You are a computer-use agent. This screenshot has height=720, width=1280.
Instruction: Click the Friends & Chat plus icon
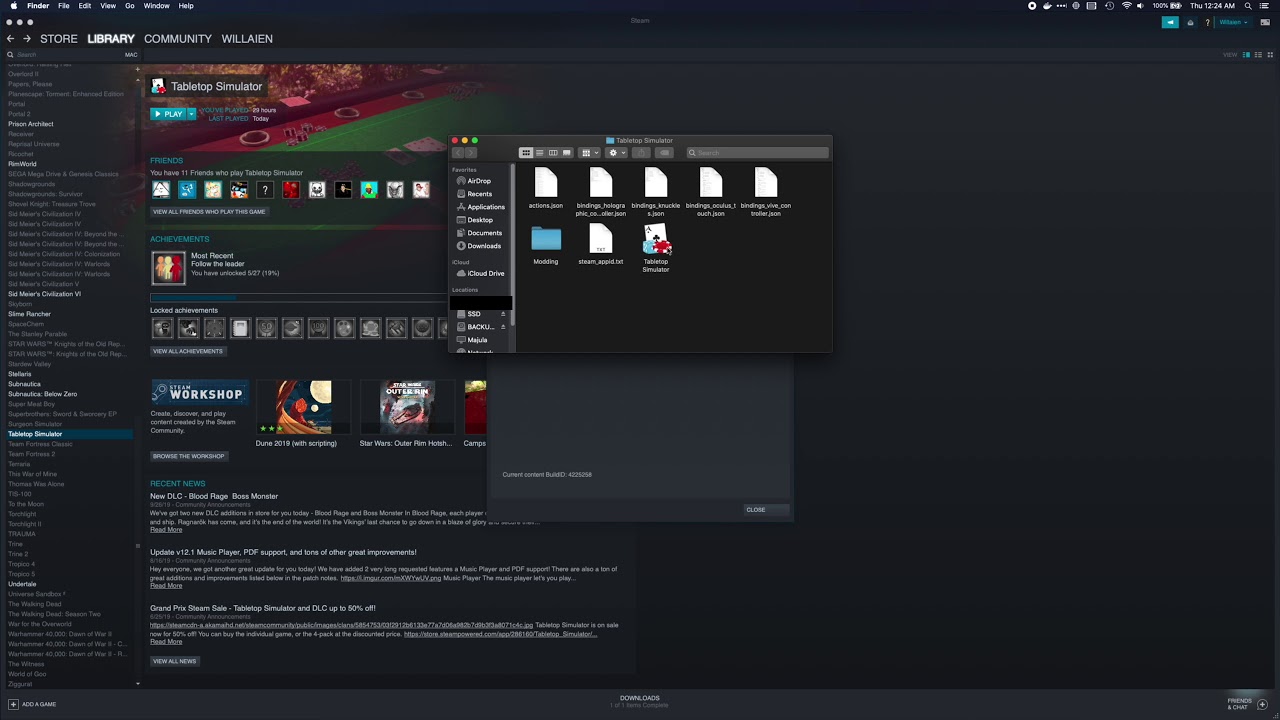1262,704
